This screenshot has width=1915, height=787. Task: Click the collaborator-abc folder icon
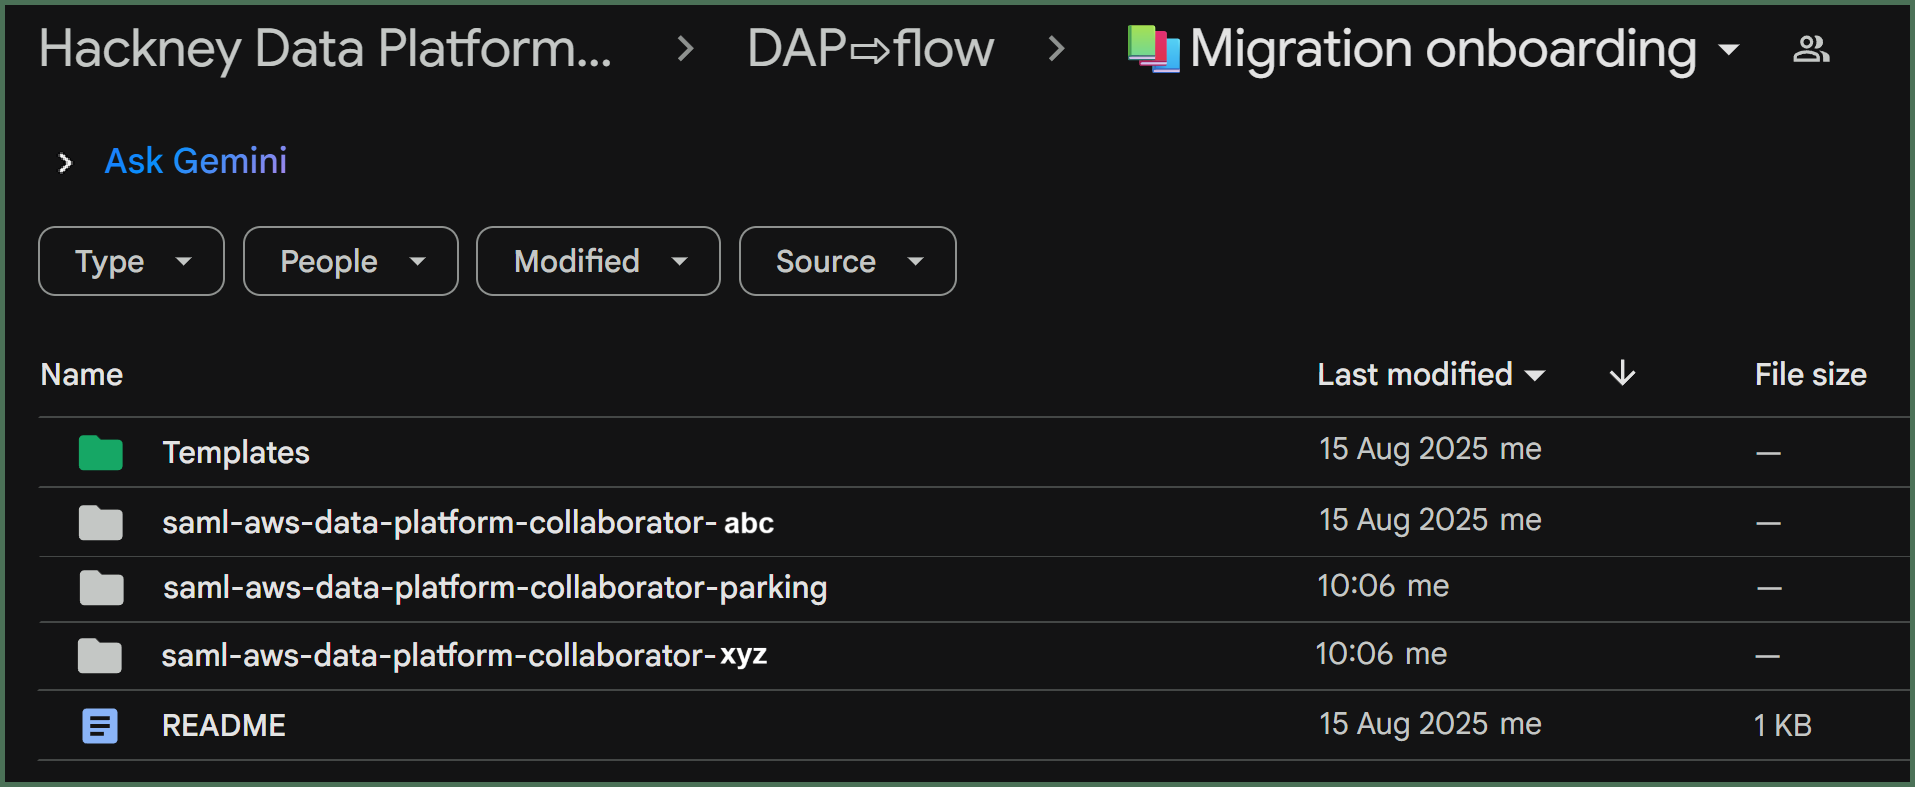(x=101, y=522)
